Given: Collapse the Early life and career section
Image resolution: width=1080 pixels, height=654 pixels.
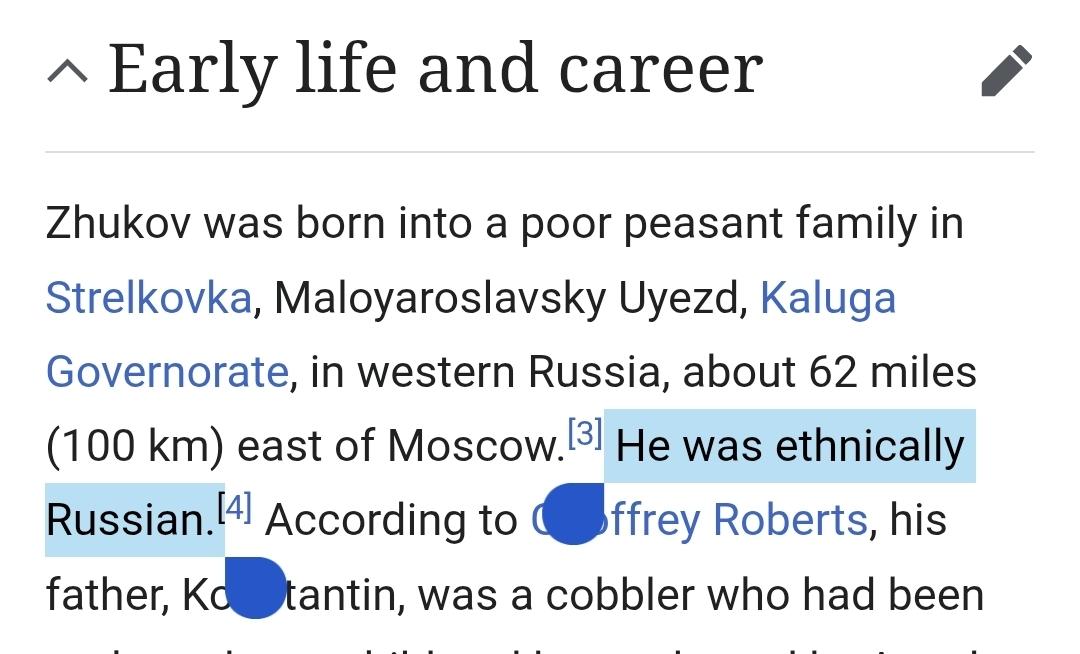Looking at the screenshot, I should click(69, 71).
